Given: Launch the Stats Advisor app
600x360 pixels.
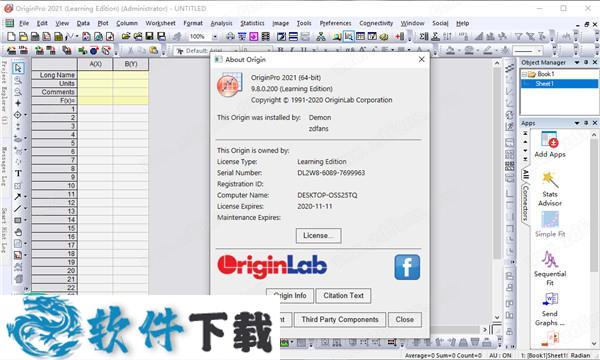Looking at the screenshot, I should [550, 180].
